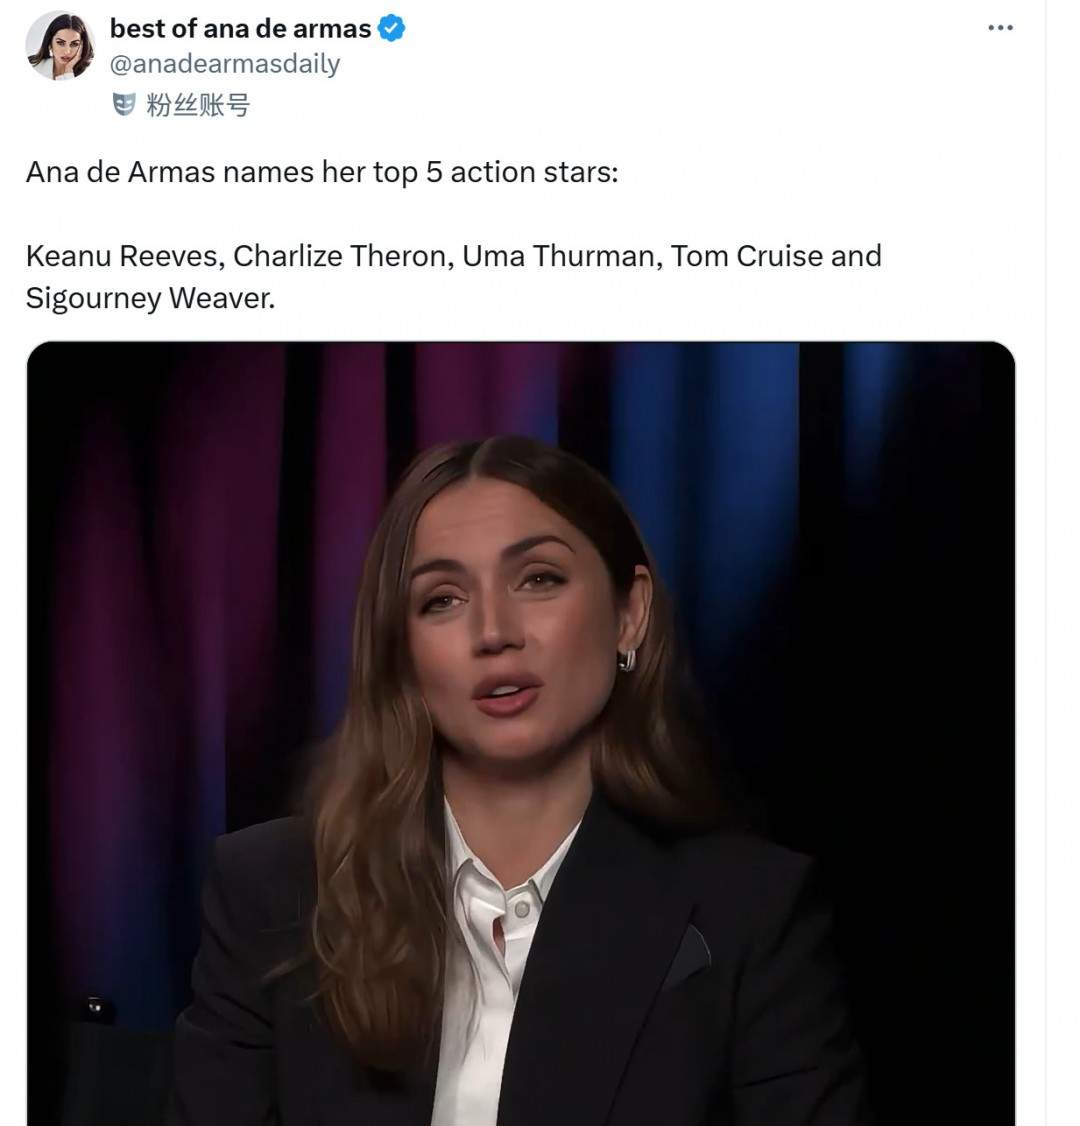The height and width of the screenshot is (1126, 1080).
Task: Visit the @anadearmasdaily handle link
Action: pyautogui.click(x=224, y=64)
